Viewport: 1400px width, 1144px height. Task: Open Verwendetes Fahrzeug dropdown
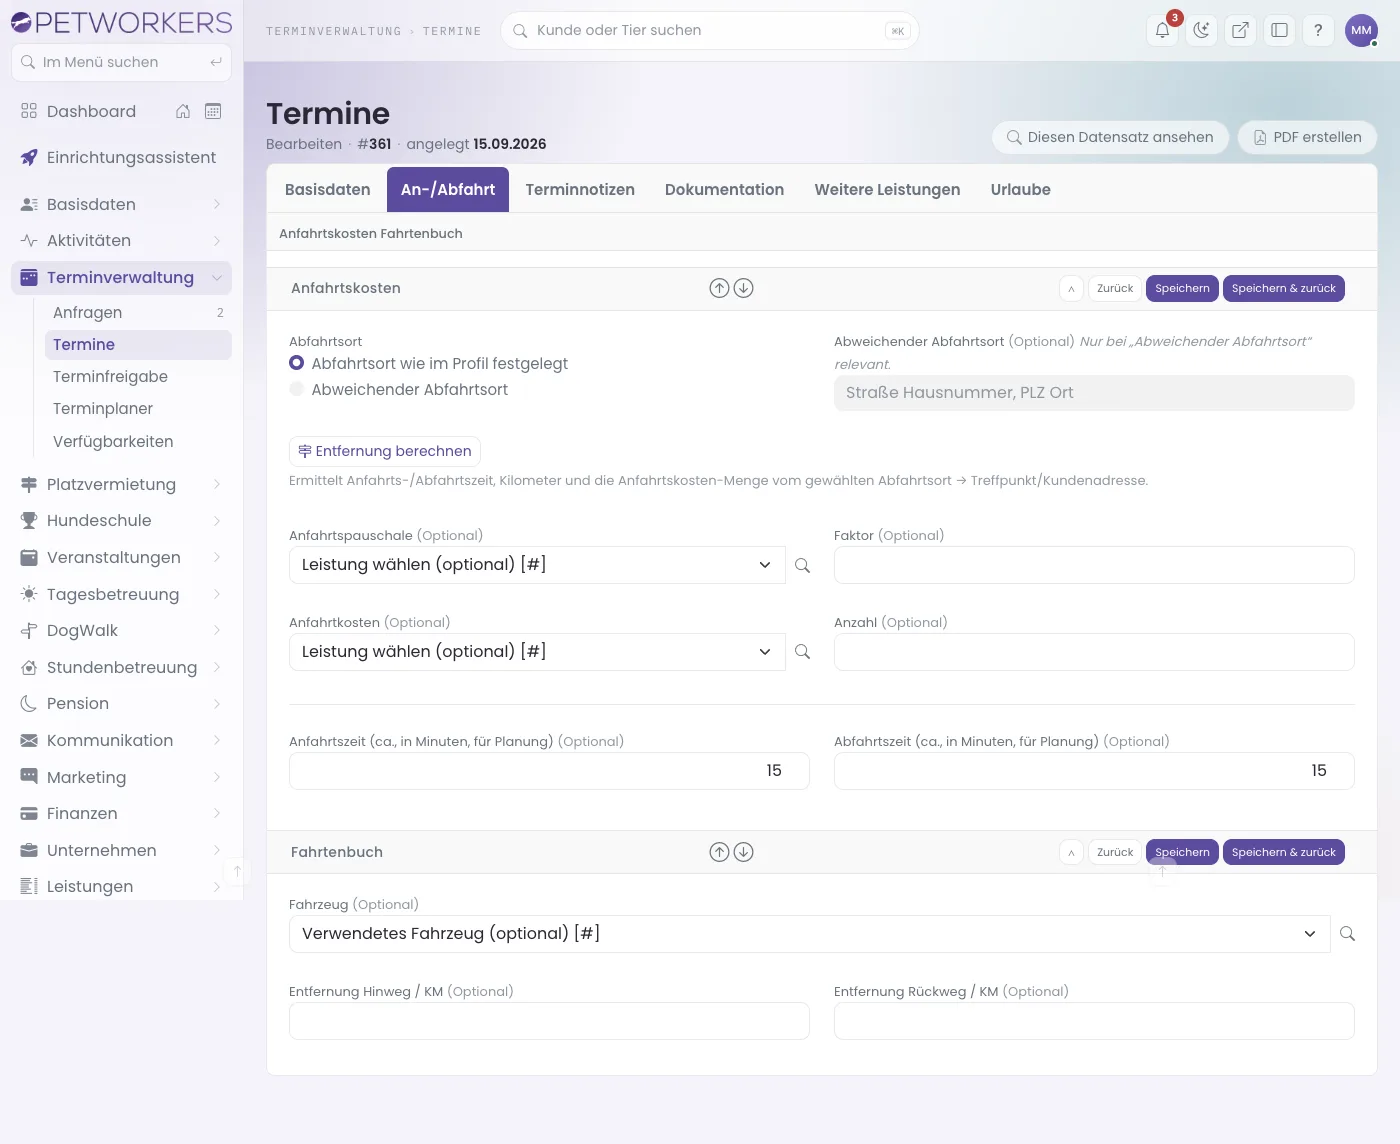point(809,934)
